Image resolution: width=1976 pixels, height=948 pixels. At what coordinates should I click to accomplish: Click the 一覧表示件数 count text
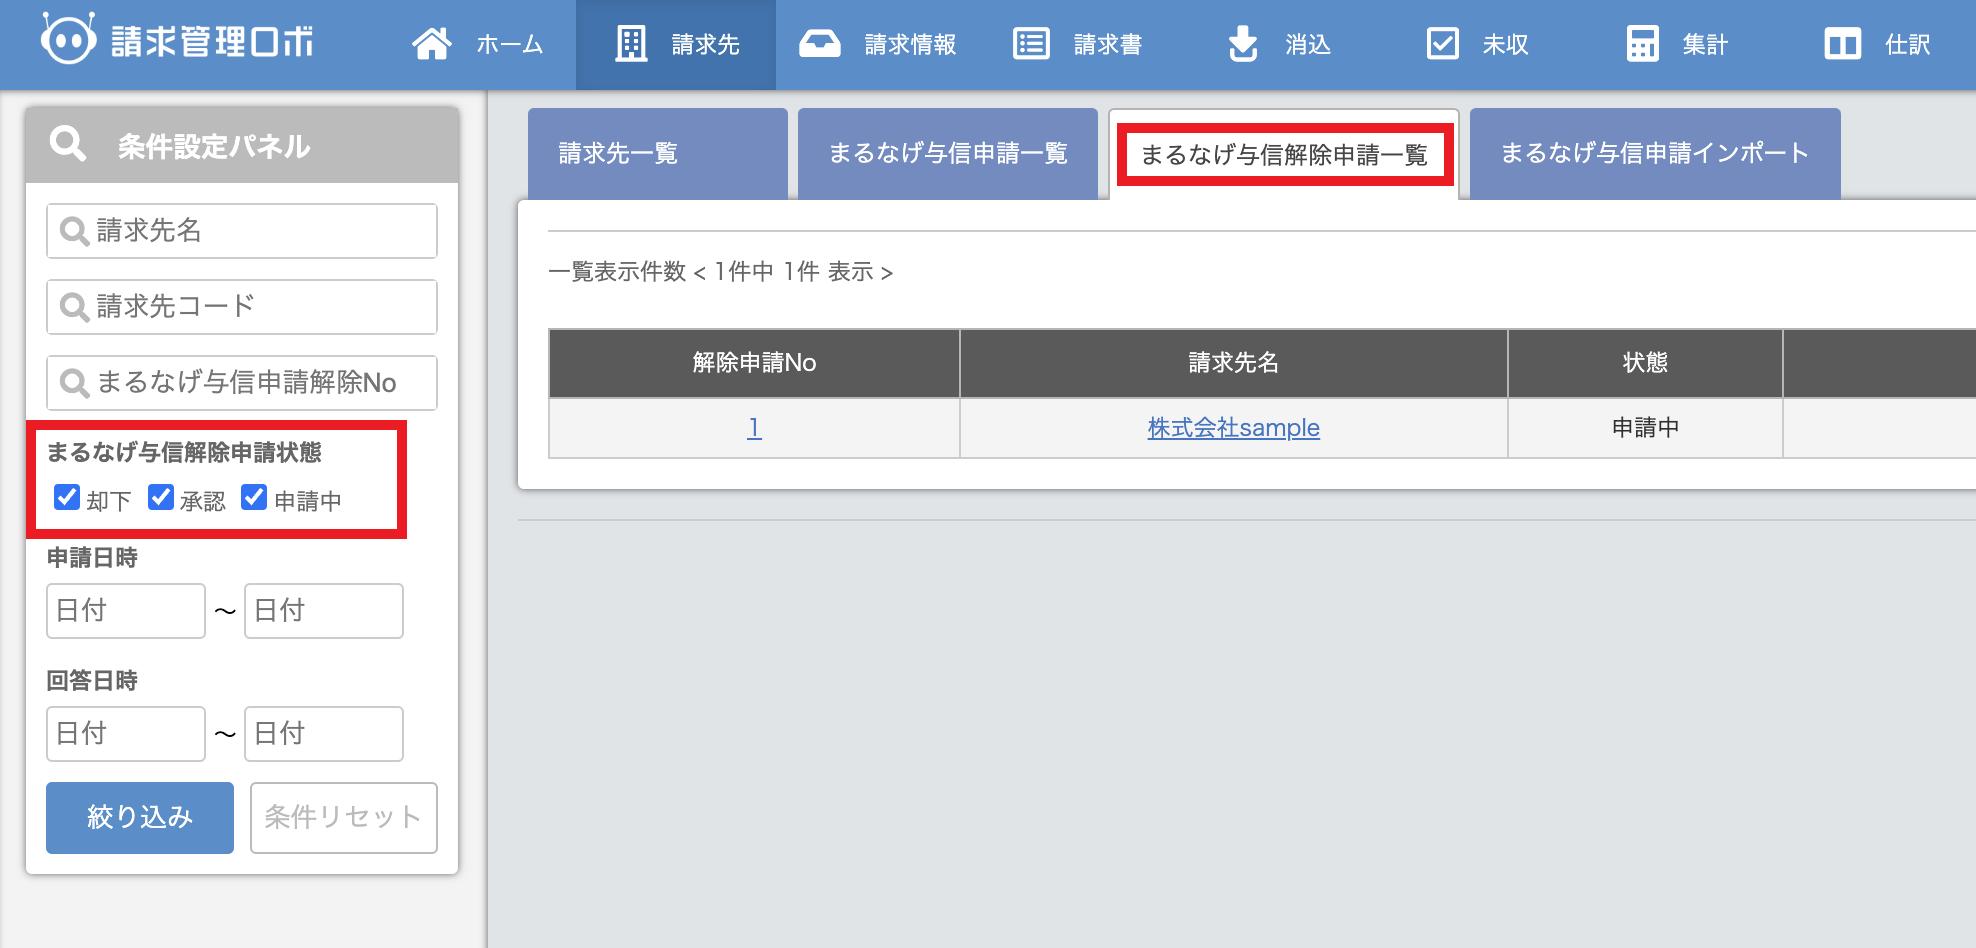720,272
